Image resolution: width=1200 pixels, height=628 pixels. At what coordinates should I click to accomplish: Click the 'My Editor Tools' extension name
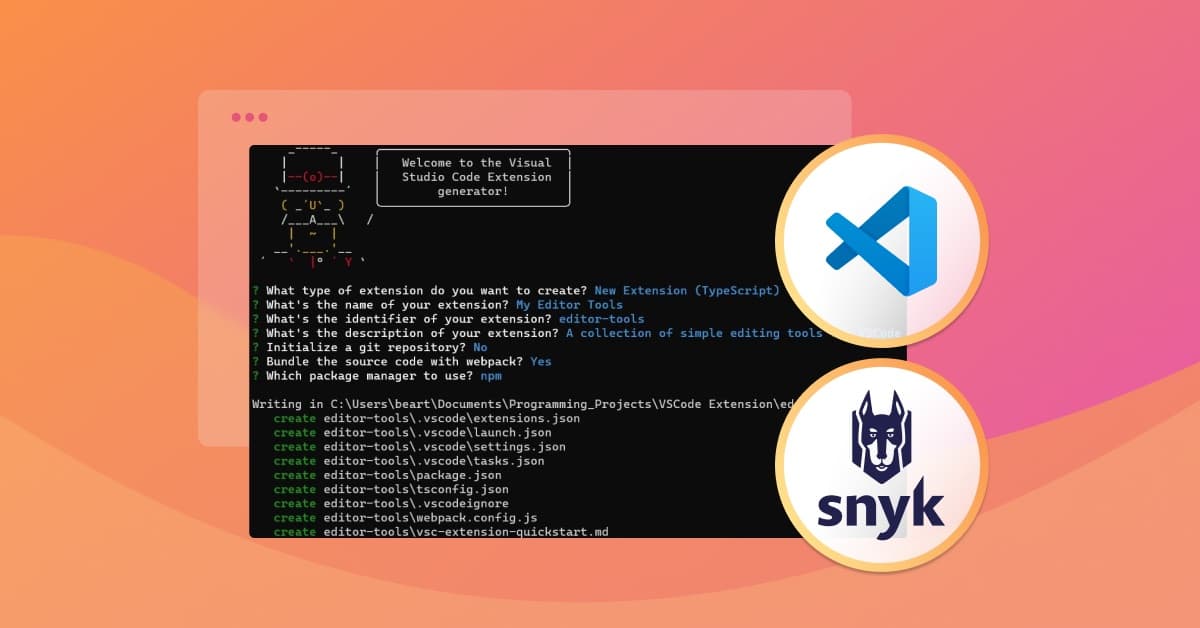click(569, 305)
